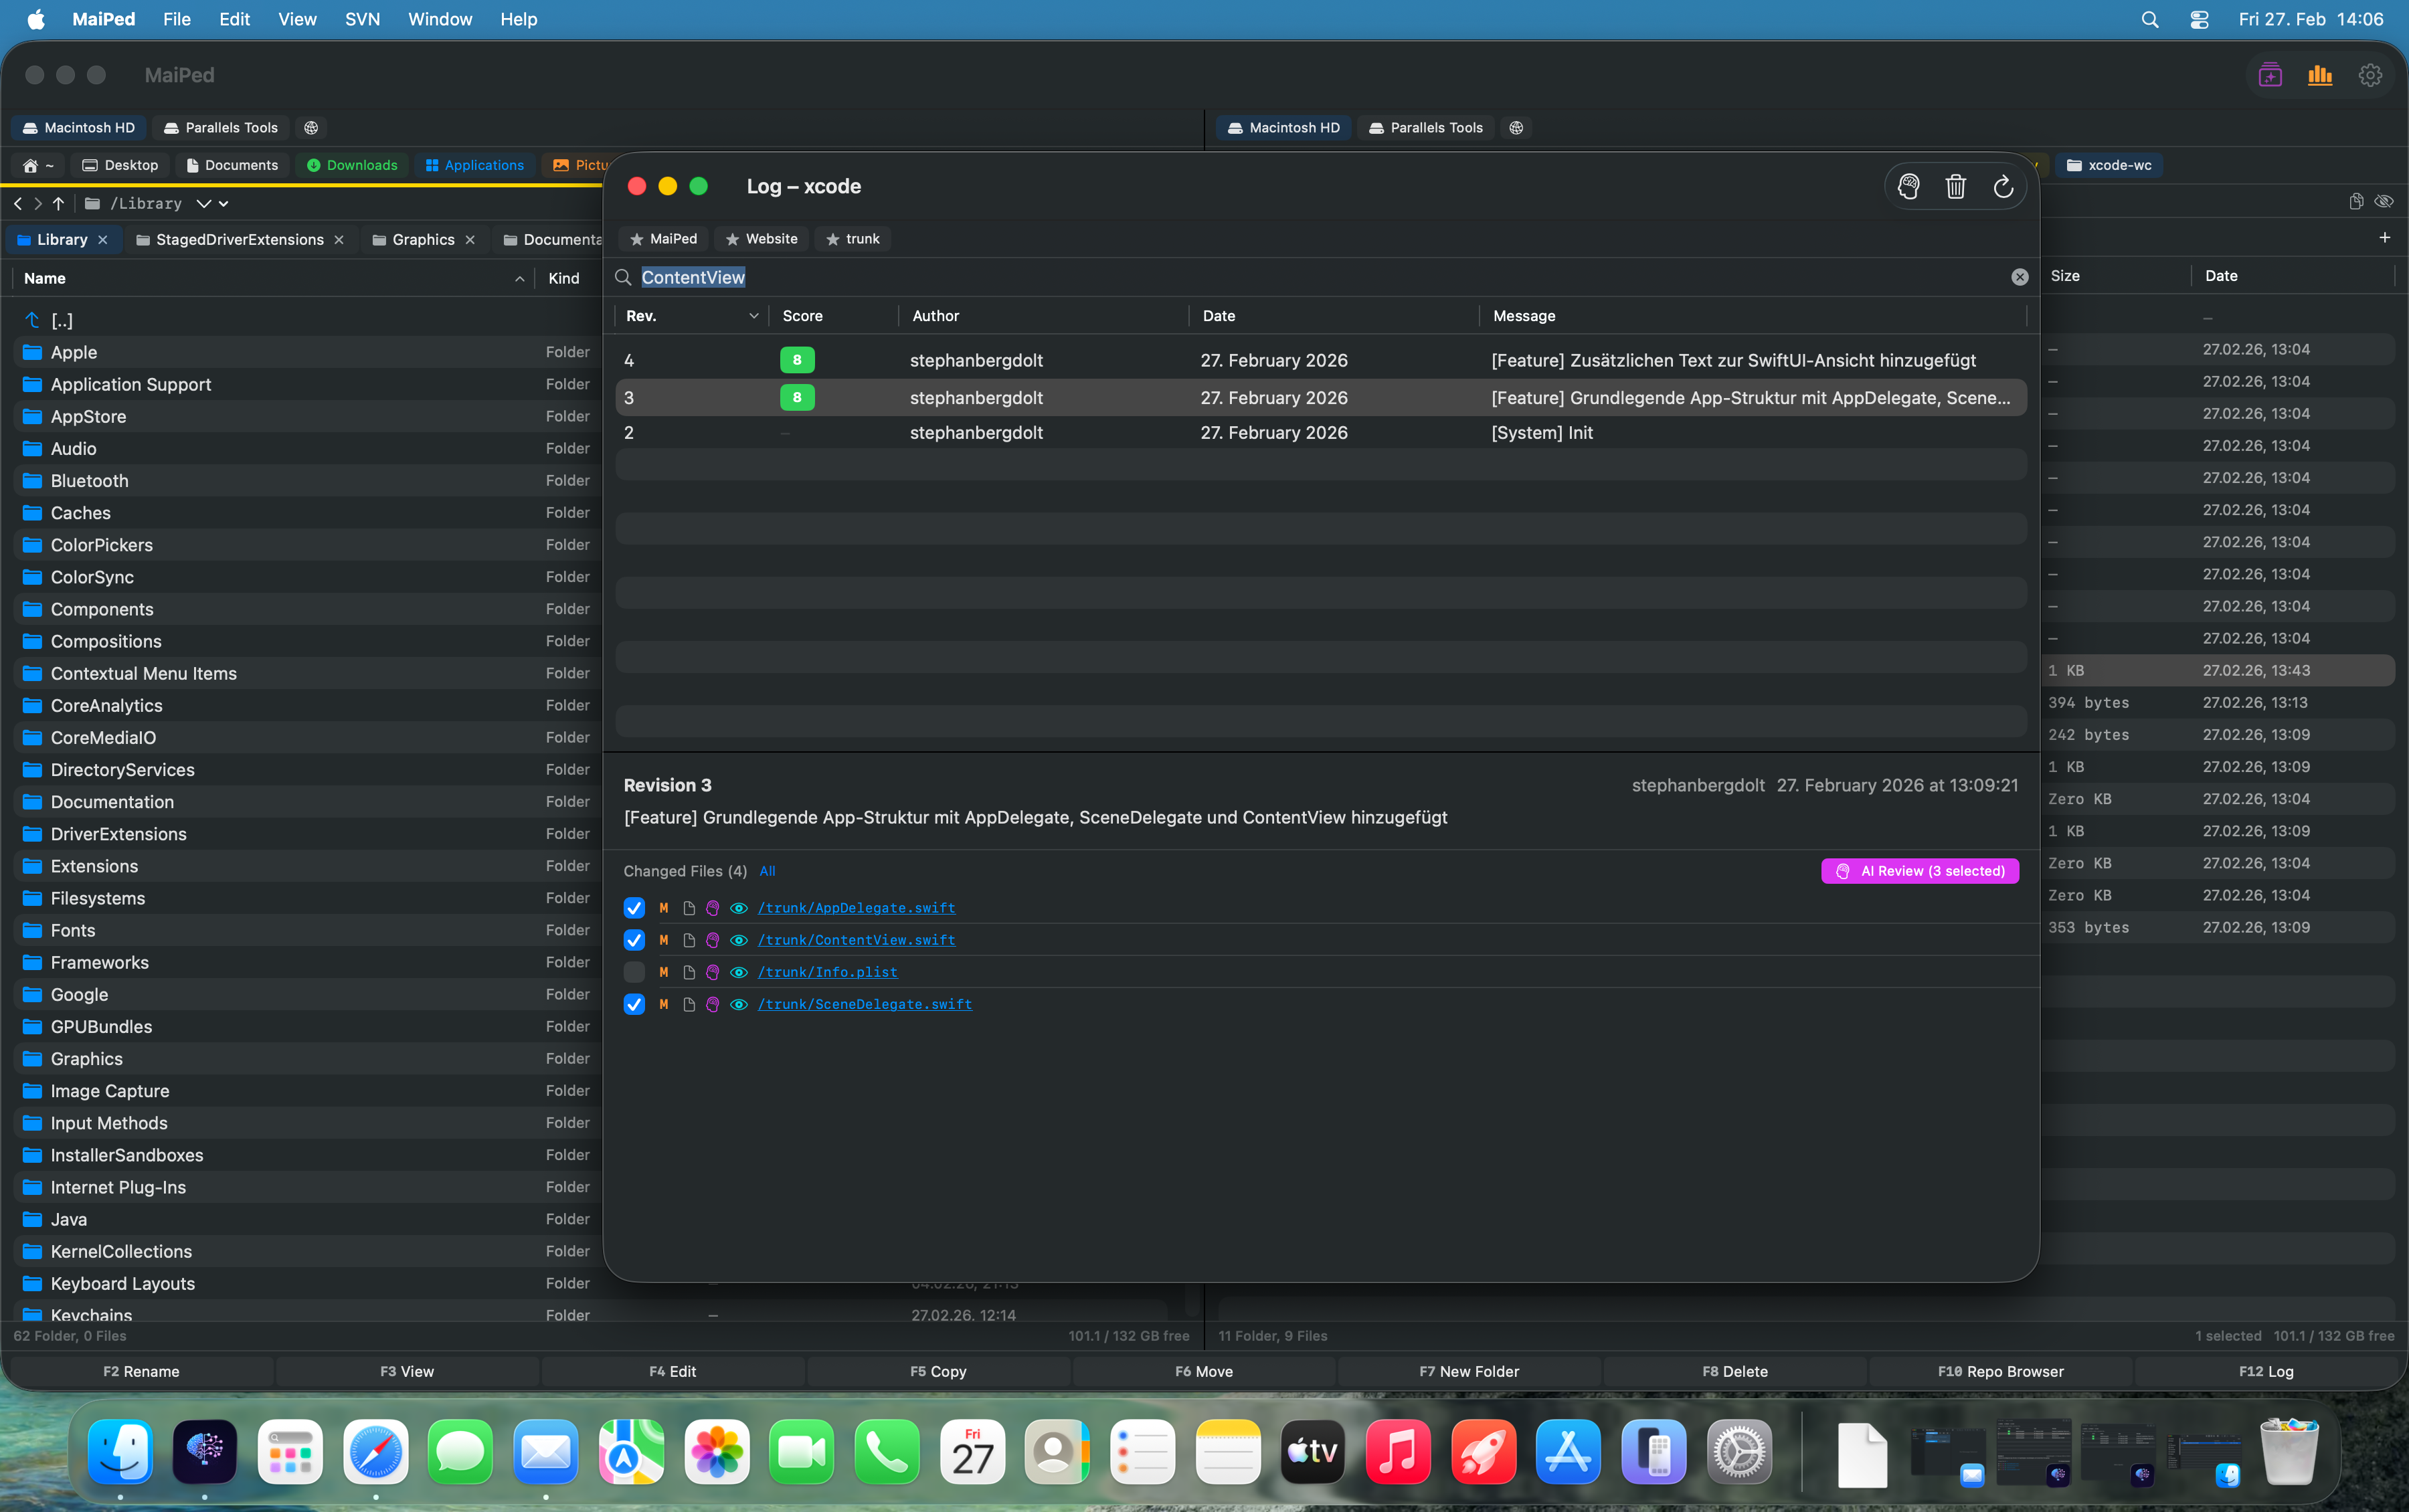
Task: Click the xcode-wc repository badge
Action: click(2110, 165)
